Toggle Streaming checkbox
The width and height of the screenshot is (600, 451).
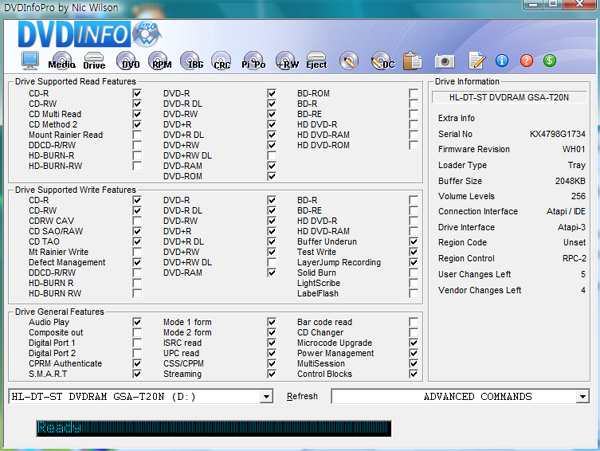click(271, 374)
